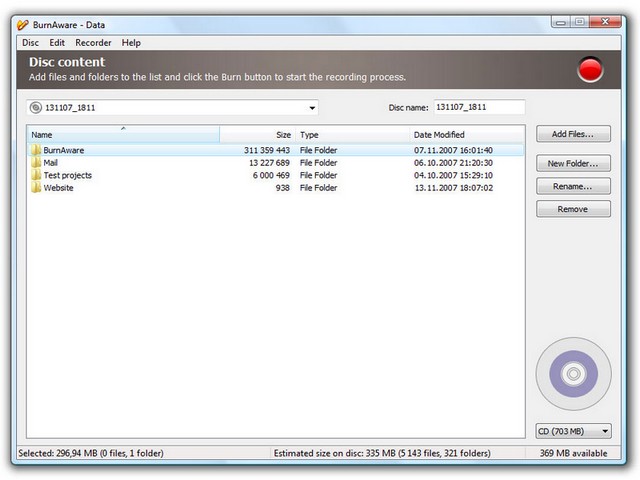Click the Test projects folder icon
The image size is (640, 480).
point(36,175)
